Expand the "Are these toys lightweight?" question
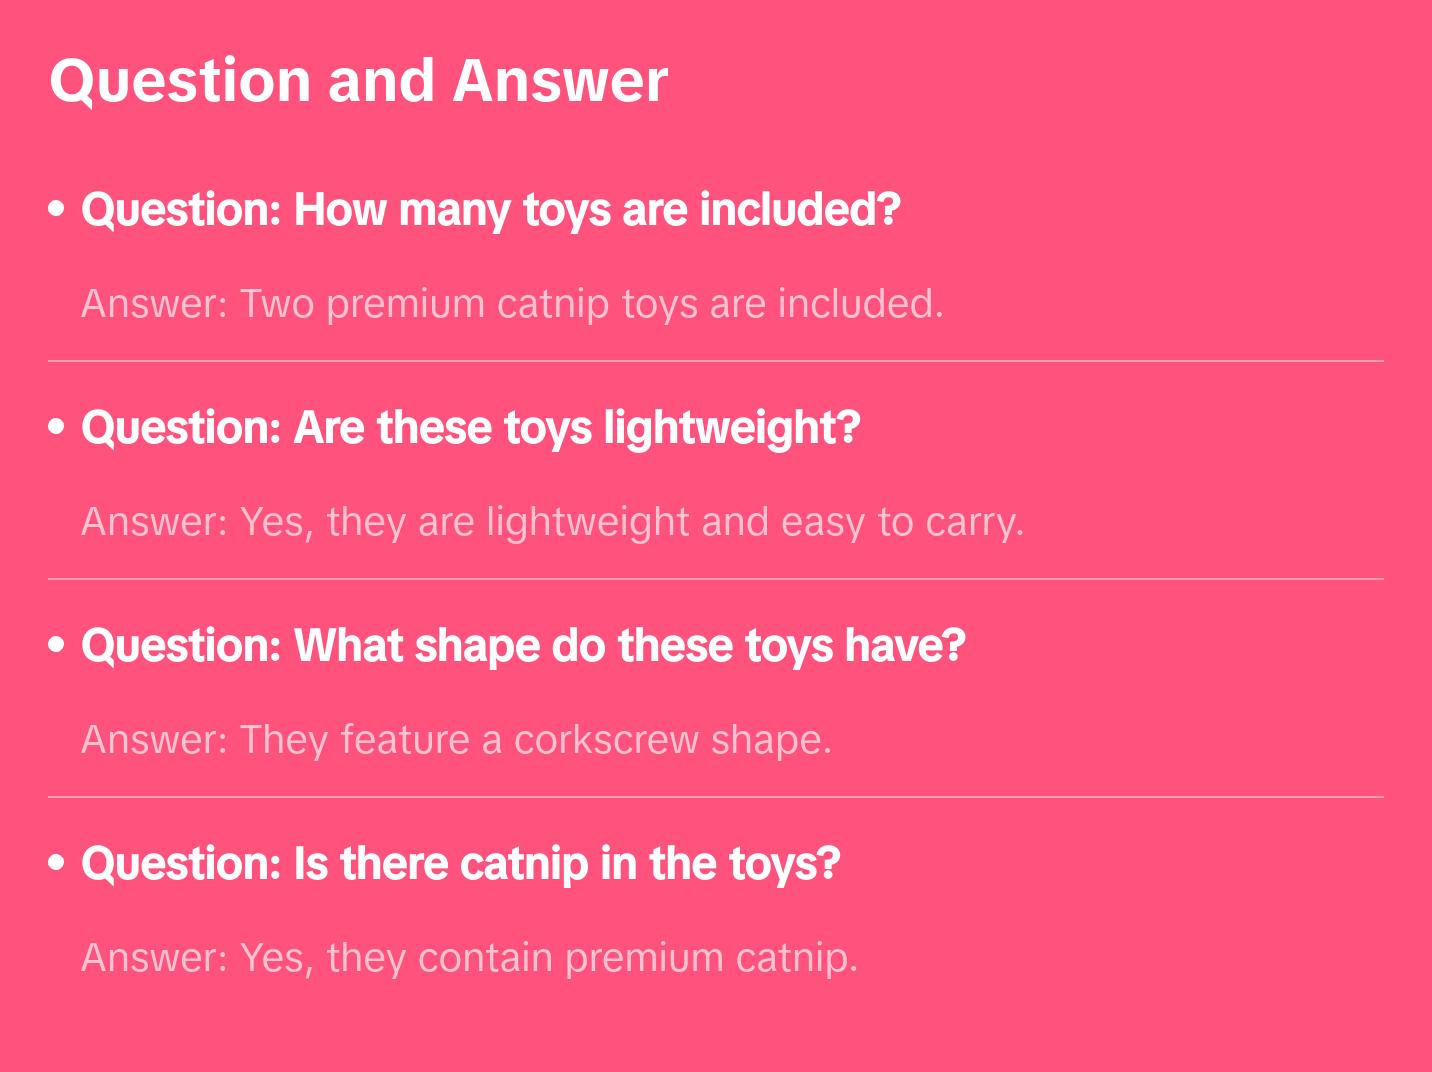1432x1072 pixels. click(470, 428)
